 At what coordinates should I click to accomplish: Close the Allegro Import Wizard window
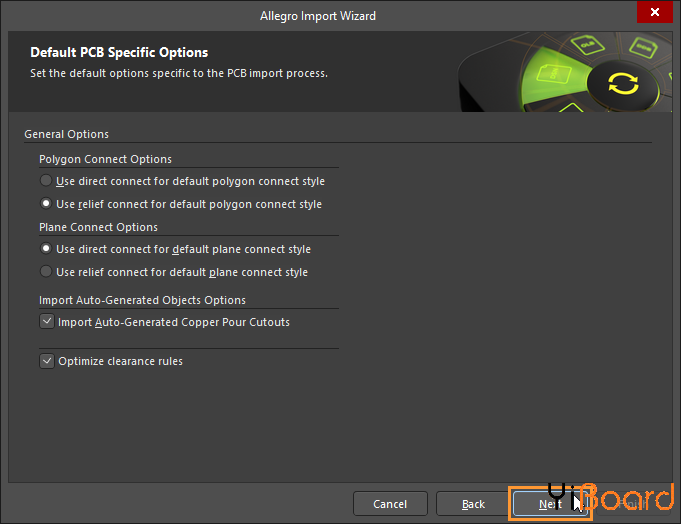[655, 12]
